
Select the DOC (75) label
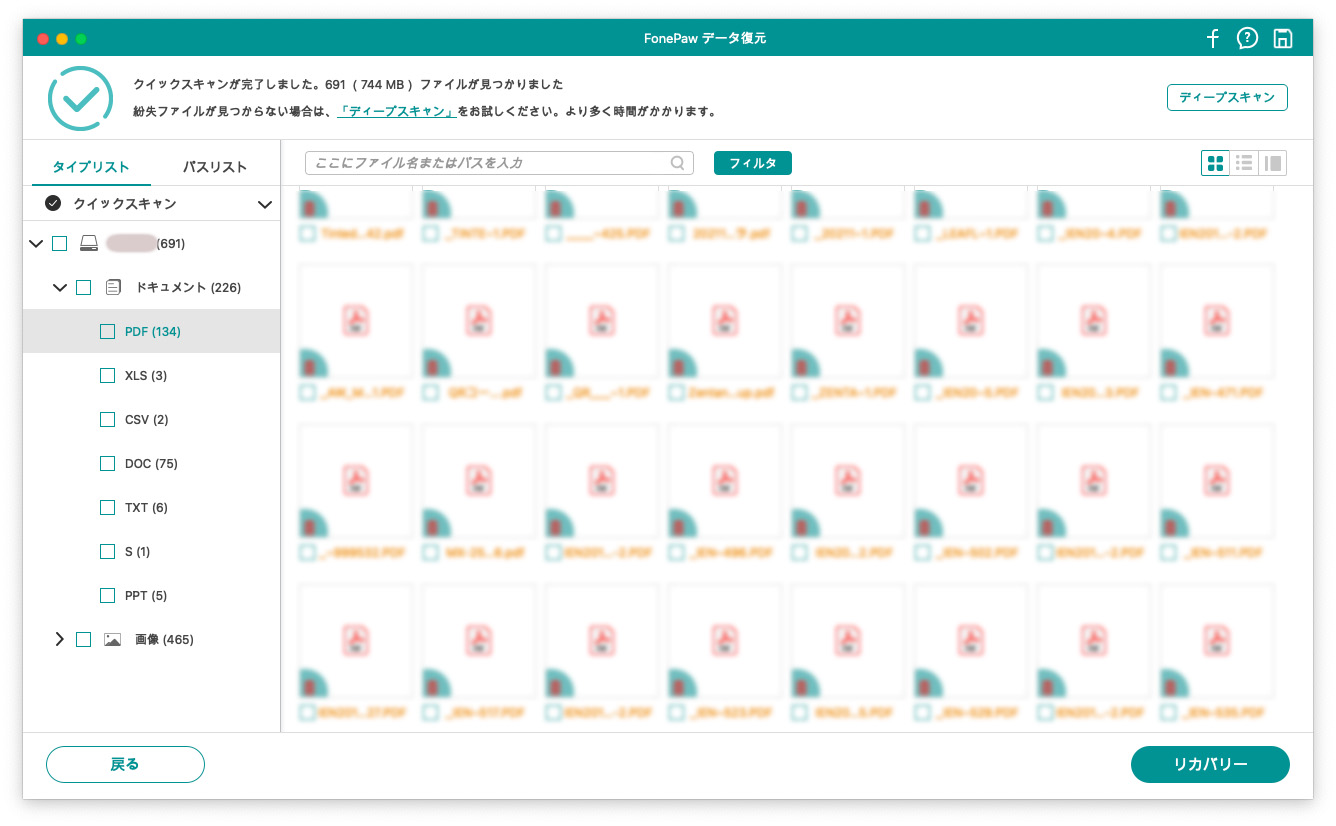pyautogui.click(x=151, y=463)
